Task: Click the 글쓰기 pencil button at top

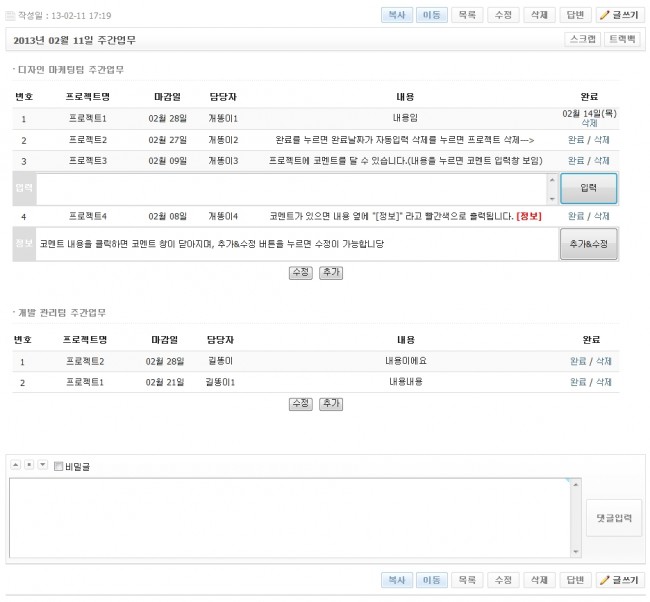Action: point(618,15)
